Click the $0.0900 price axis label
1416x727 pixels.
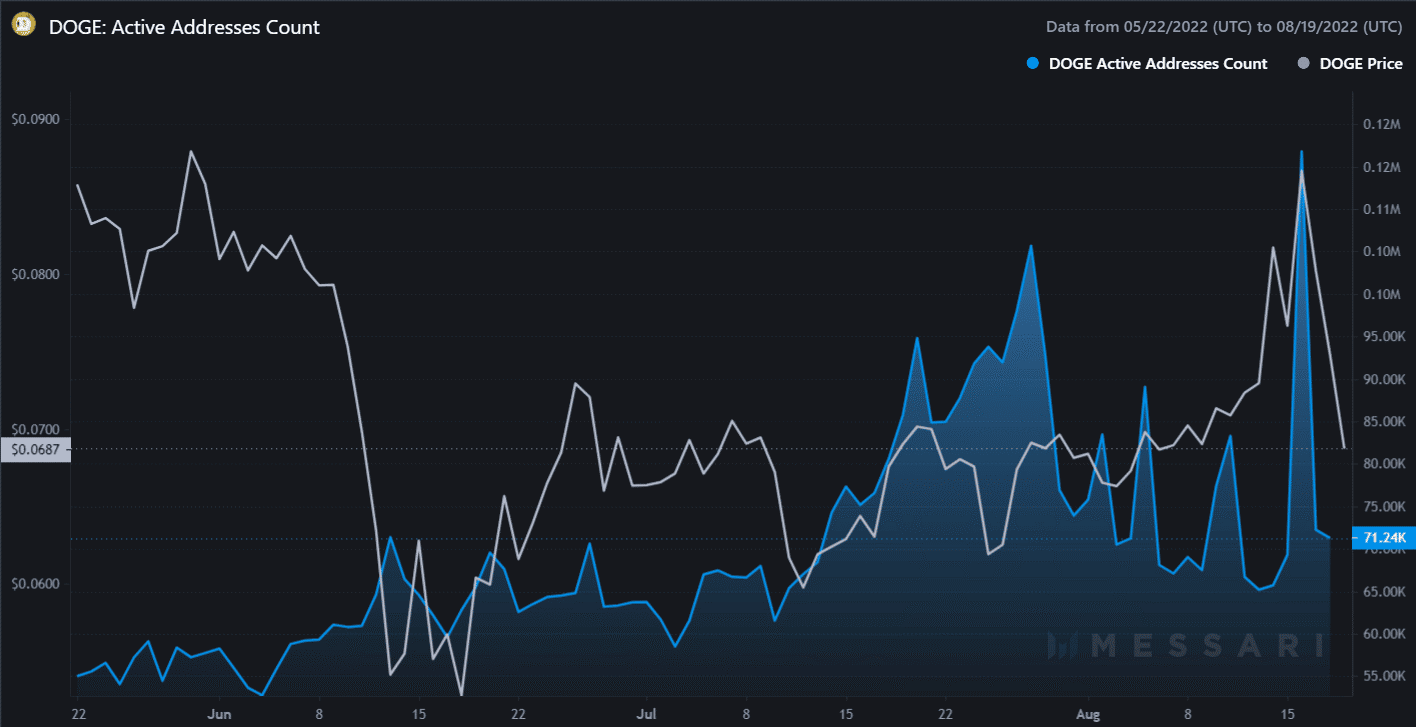point(36,119)
